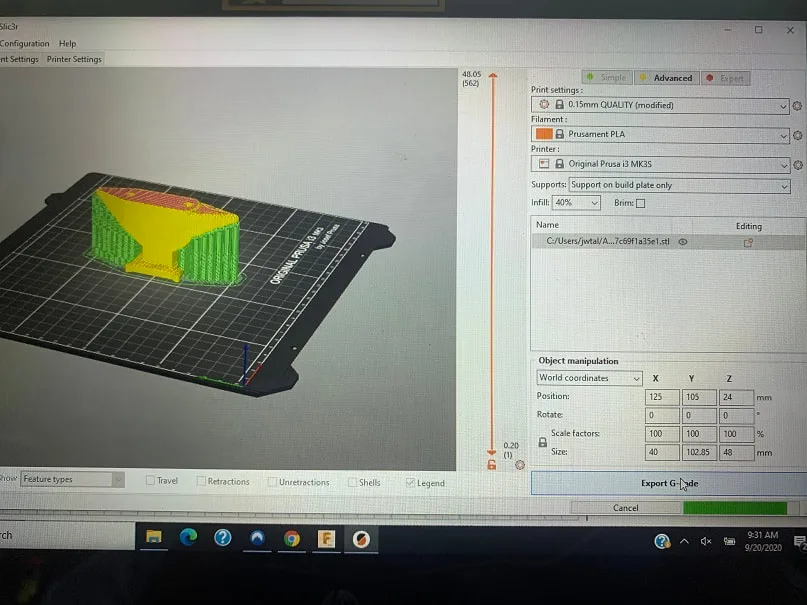This screenshot has width=807, height=605.
Task: Open the Feature types view dropdown
Action: click(72, 479)
